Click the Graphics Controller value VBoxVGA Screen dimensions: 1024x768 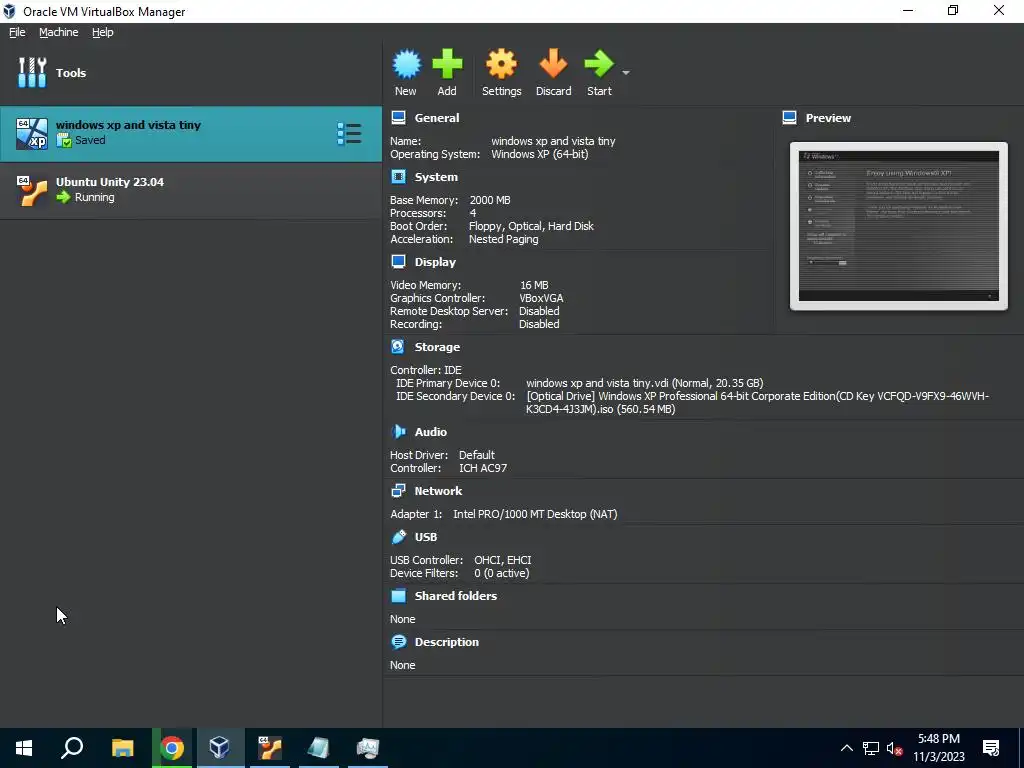(x=541, y=298)
